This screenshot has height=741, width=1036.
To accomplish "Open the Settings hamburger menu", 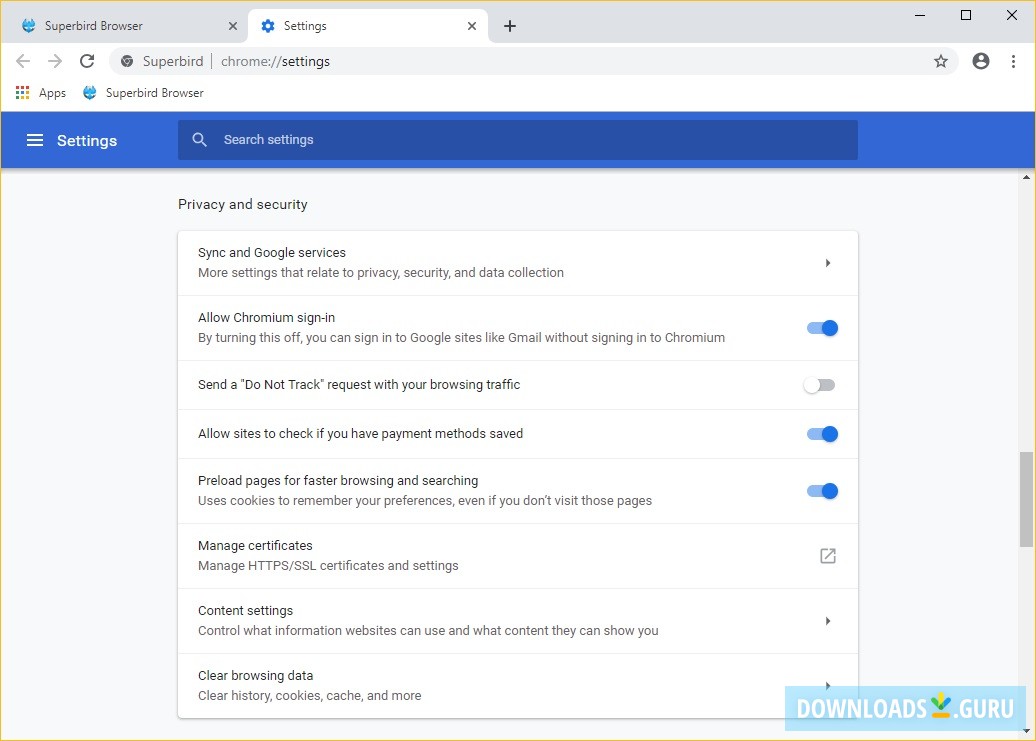I will pyautogui.click(x=35, y=140).
